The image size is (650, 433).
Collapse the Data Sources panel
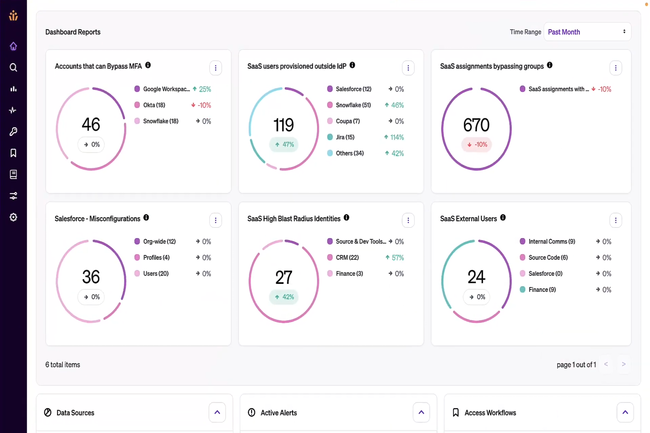217,412
